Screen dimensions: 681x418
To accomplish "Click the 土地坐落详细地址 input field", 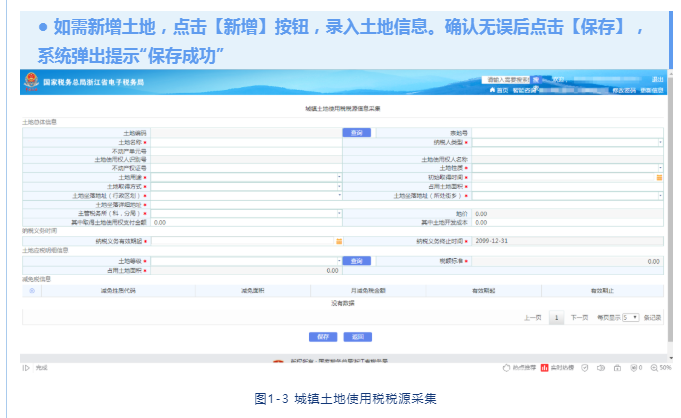I will tap(407, 205).
